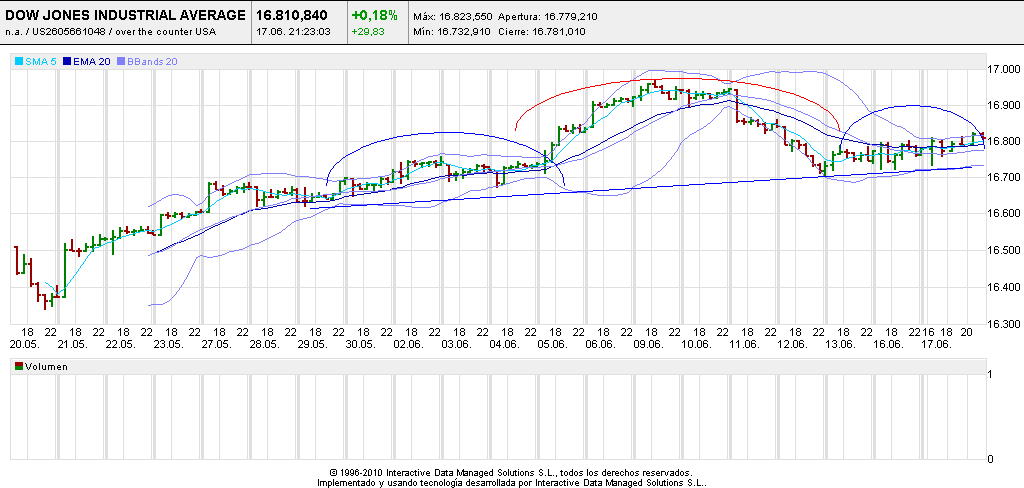Click the Cierre: 16.781,010 value
The width and height of the screenshot is (1024, 488).
coord(541,31)
